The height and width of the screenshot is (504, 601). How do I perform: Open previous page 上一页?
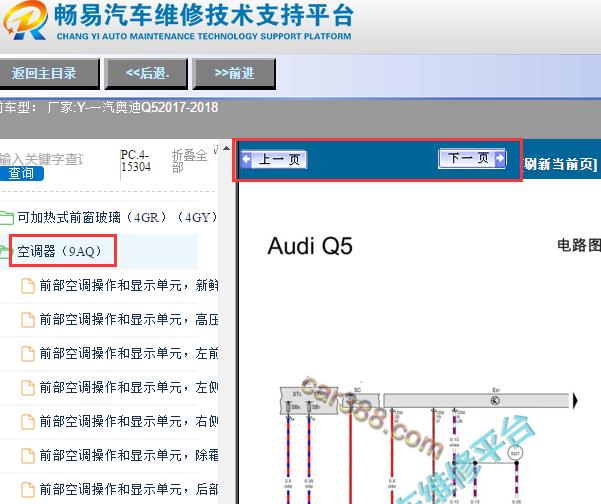point(274,159)
